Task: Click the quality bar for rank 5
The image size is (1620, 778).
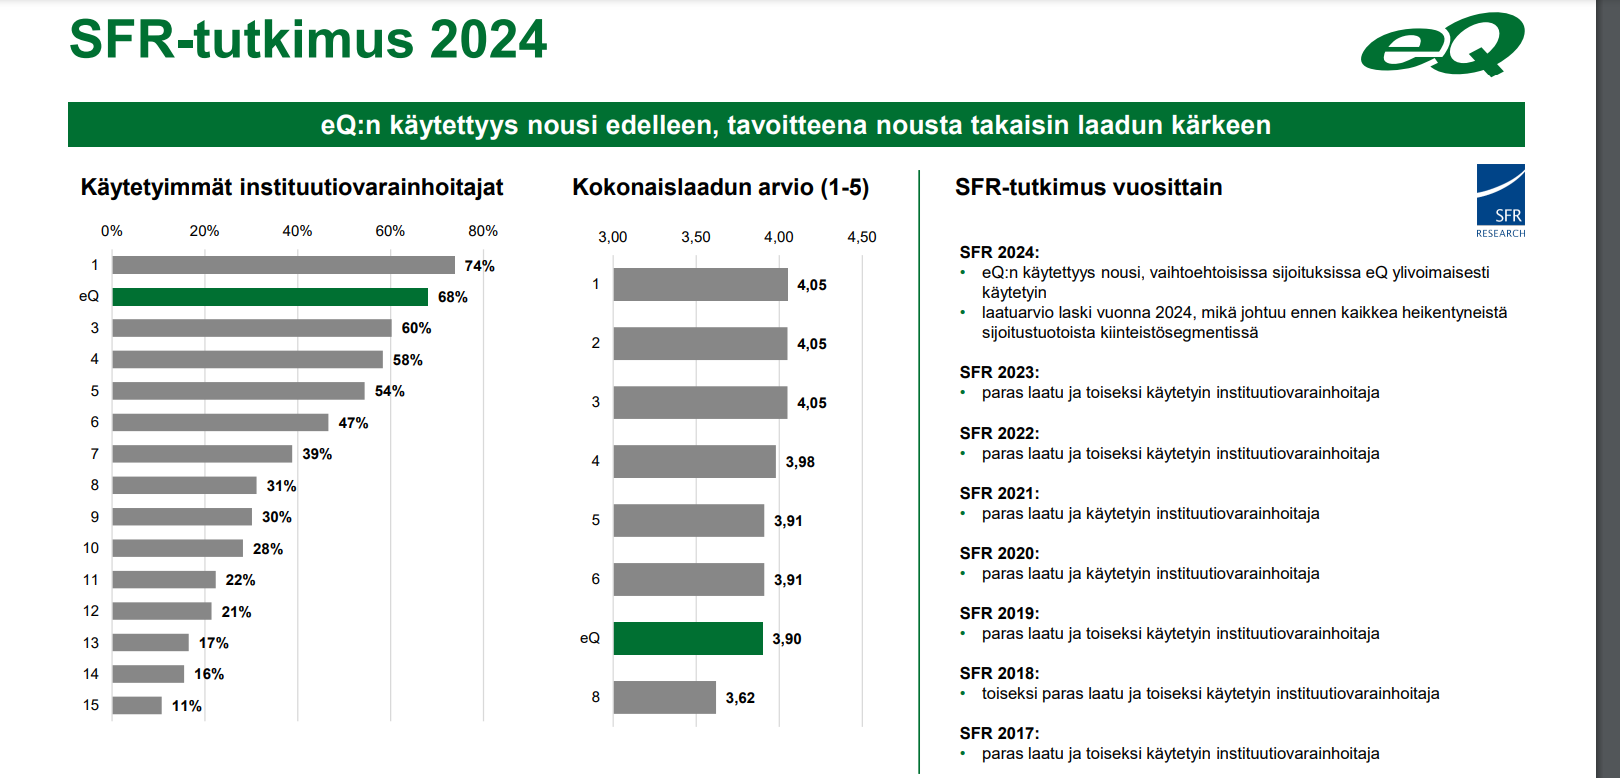Action: [x=689, y=520]
